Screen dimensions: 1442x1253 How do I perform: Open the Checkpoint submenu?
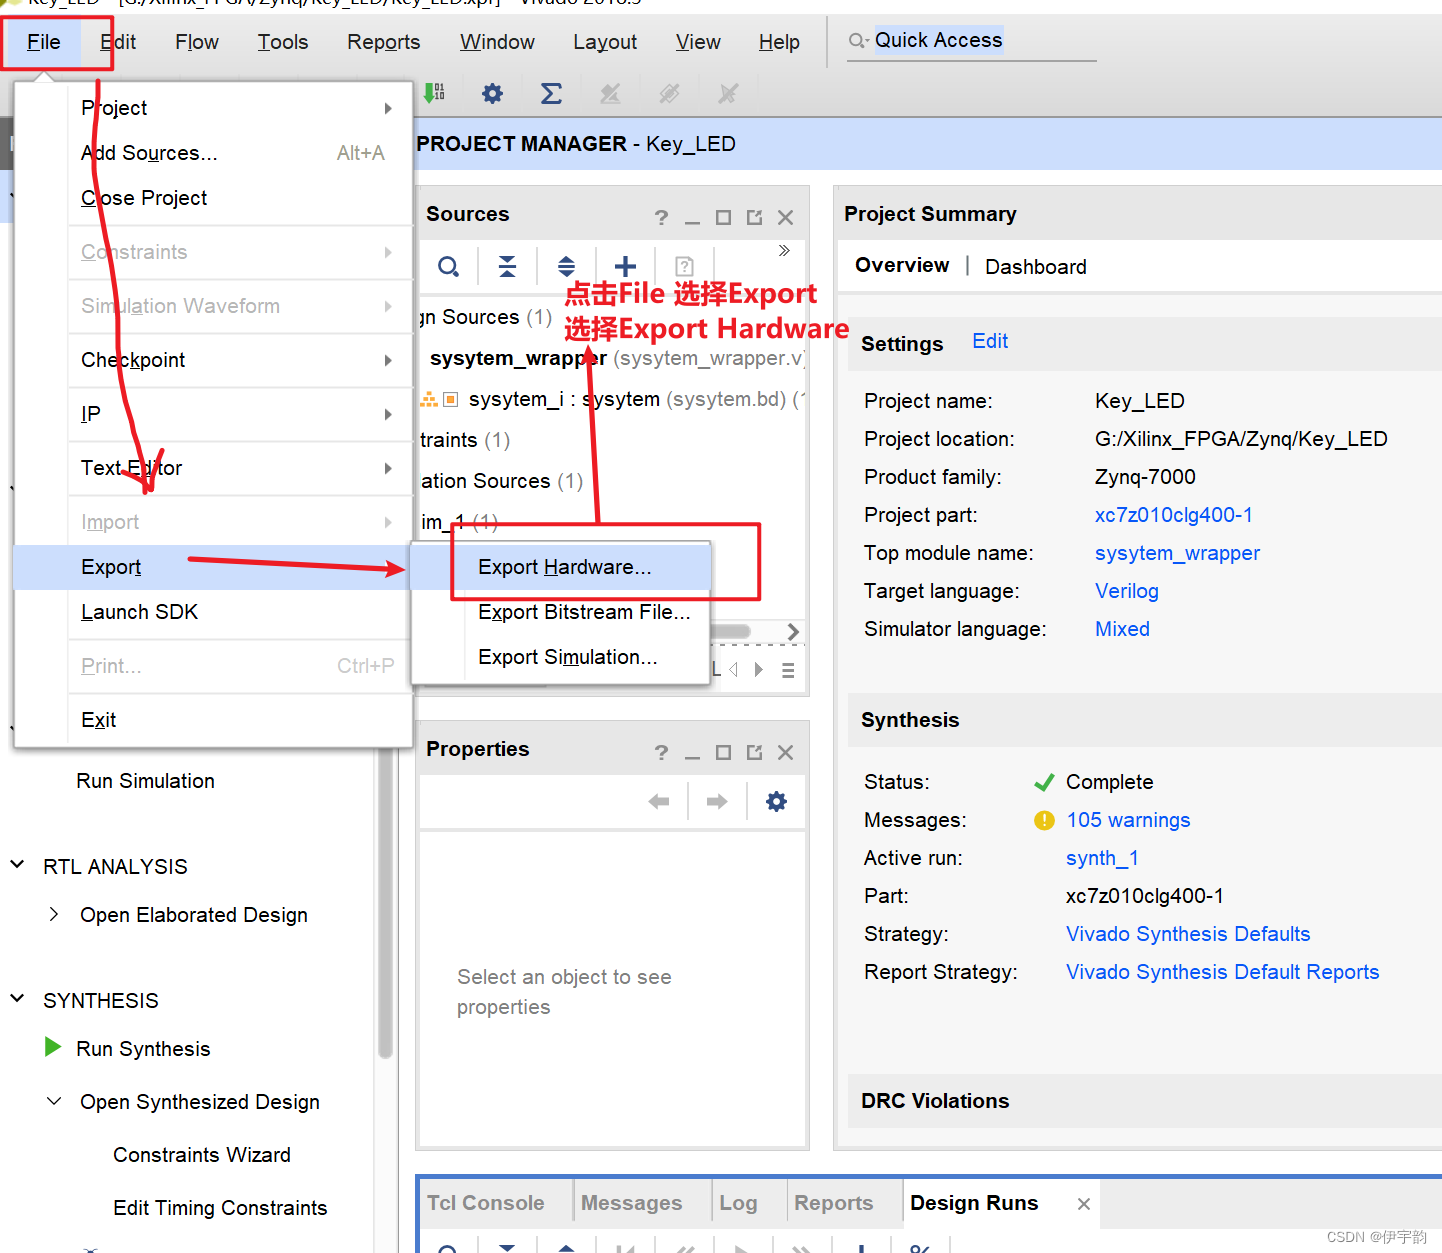pos(240,360)
